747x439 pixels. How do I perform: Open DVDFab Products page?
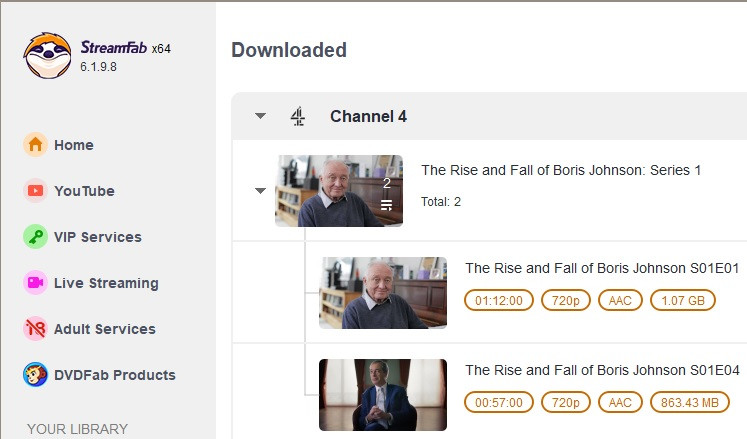pos(114,375)
